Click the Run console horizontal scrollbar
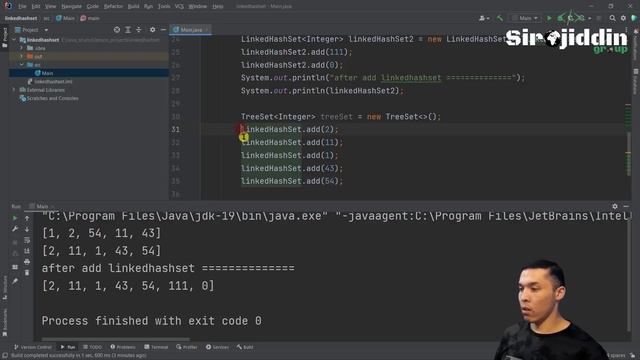The height and width of the screenshot is (360, 640). [116, 339]
